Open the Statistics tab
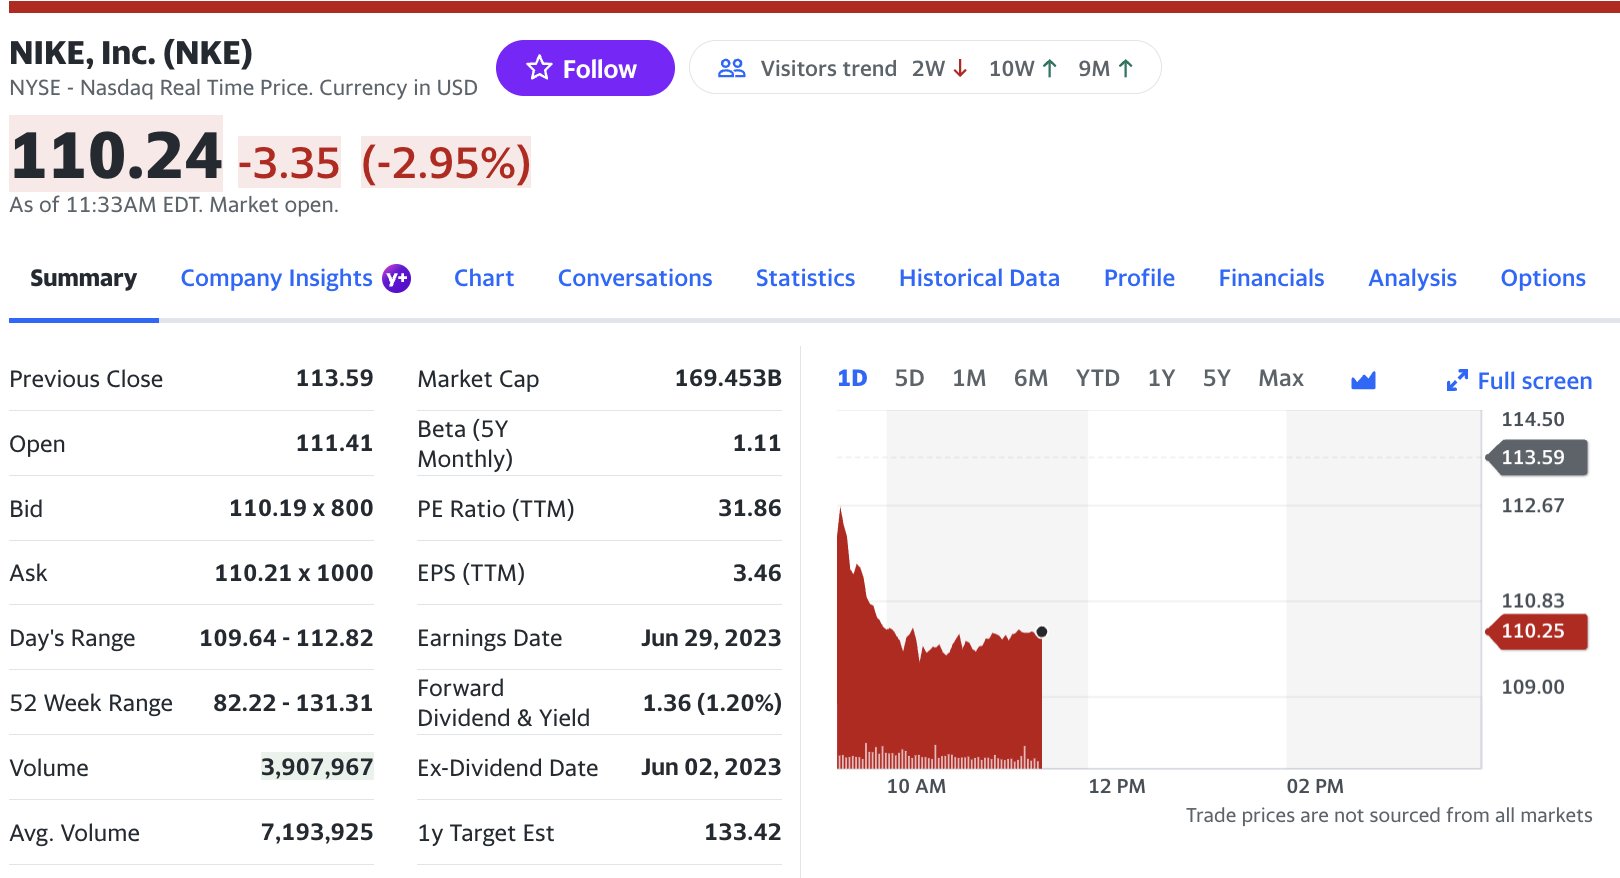Image resolution: width=1620 pixels, height=878 pixels. point(805,278)
